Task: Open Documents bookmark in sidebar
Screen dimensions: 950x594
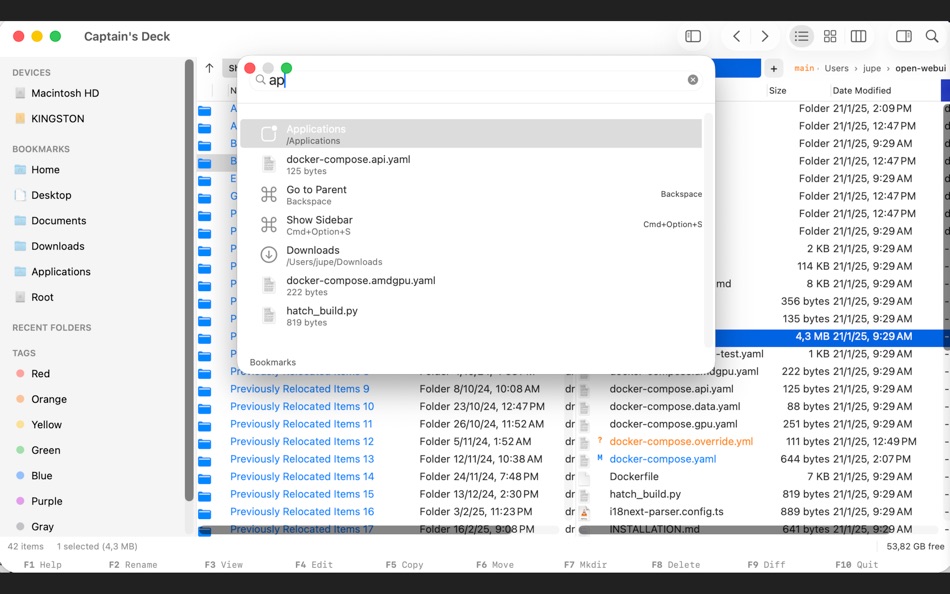Action: coord(58,221)
